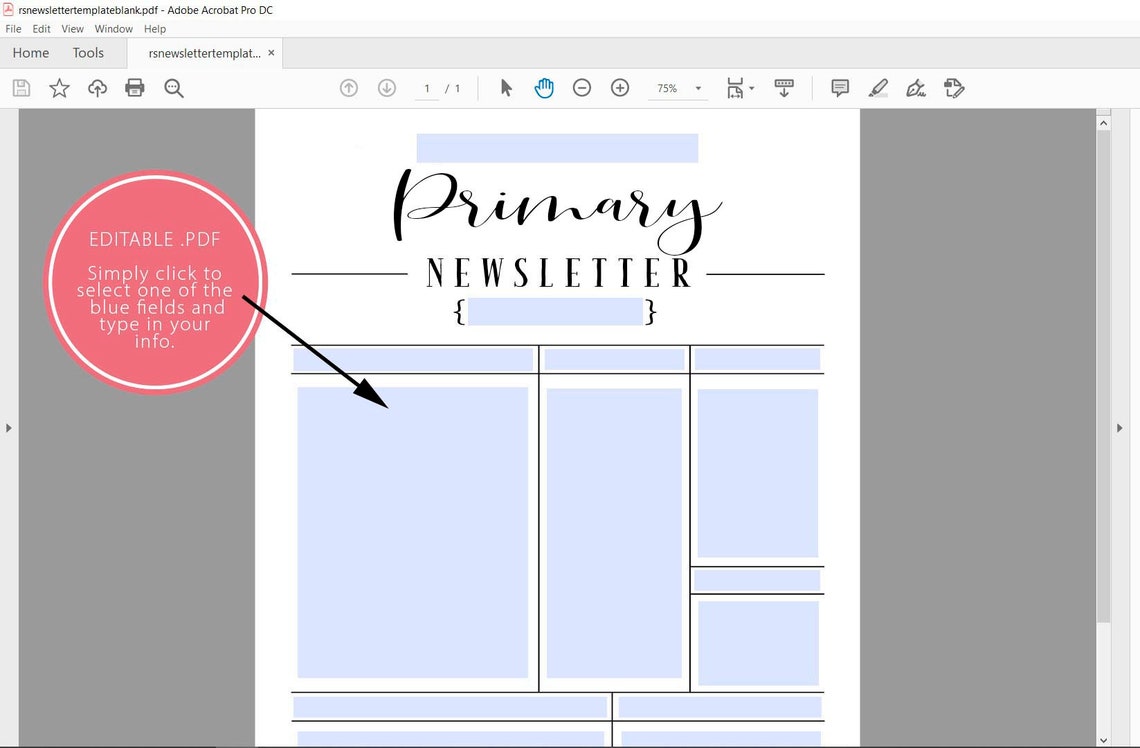Select the Hand tool
The height and width of the screenshot is (748, 1140).
(x=544, y=88)
